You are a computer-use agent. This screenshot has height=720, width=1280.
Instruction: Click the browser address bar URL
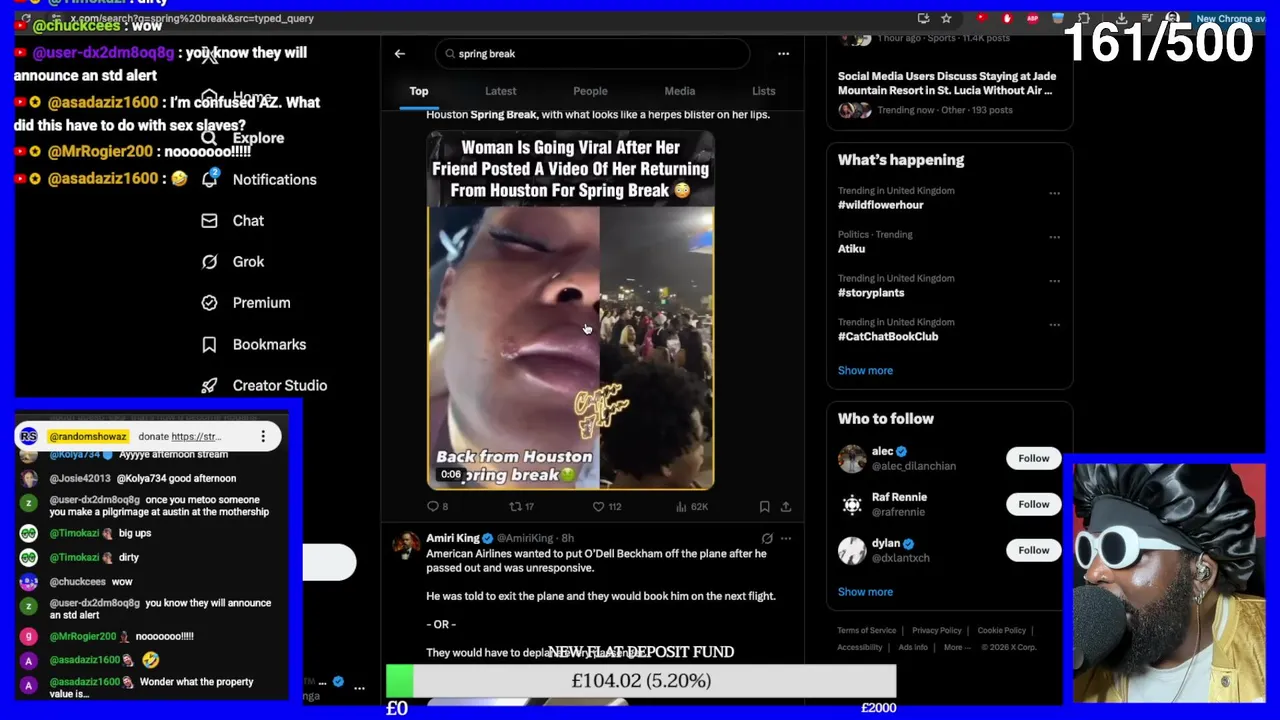click(x=192, y=18)
